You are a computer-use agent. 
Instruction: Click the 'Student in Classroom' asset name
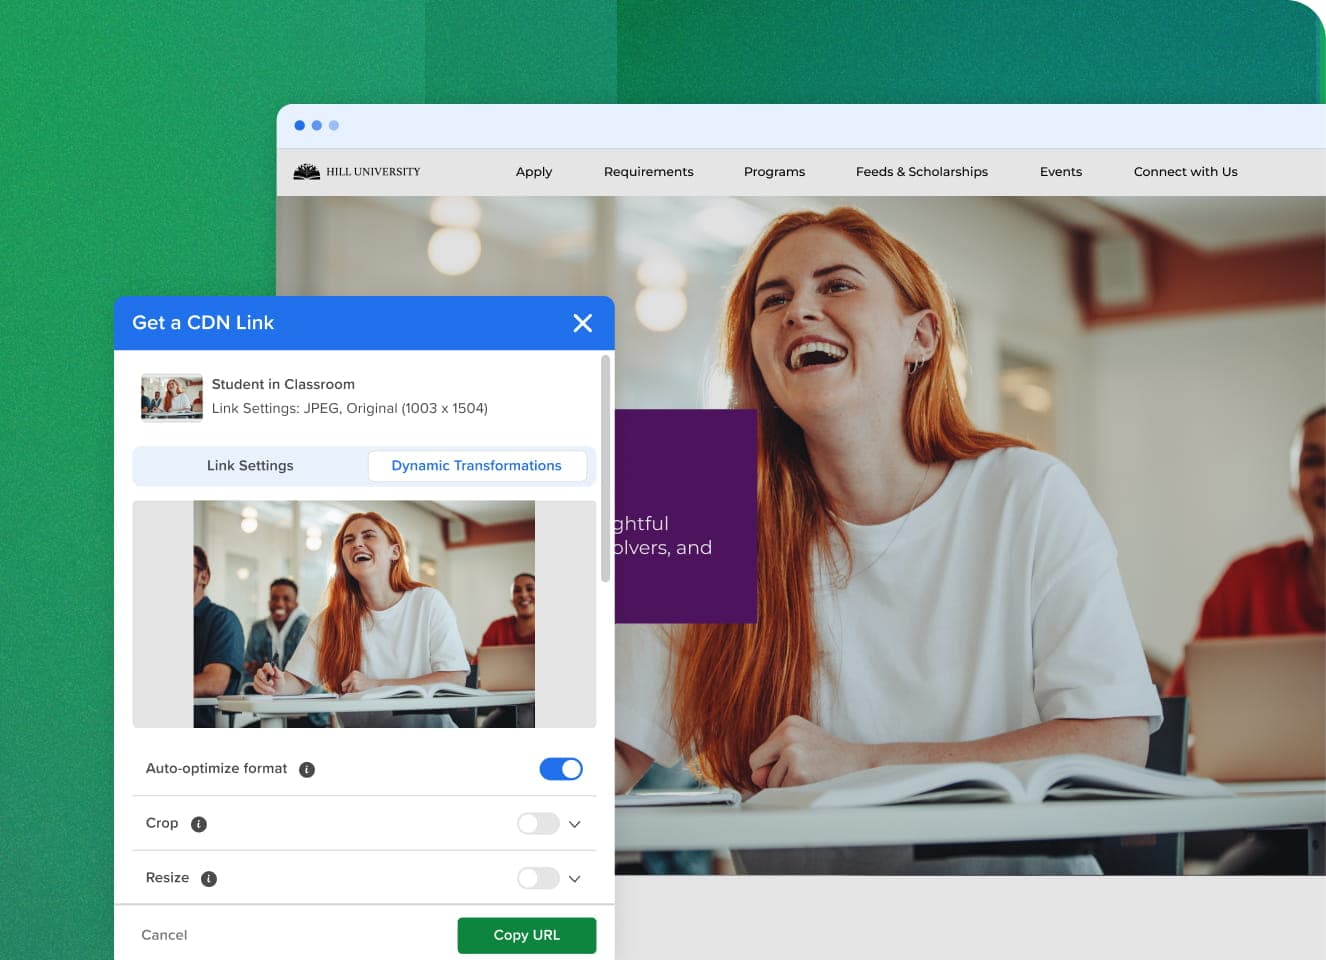pos(283,384)
